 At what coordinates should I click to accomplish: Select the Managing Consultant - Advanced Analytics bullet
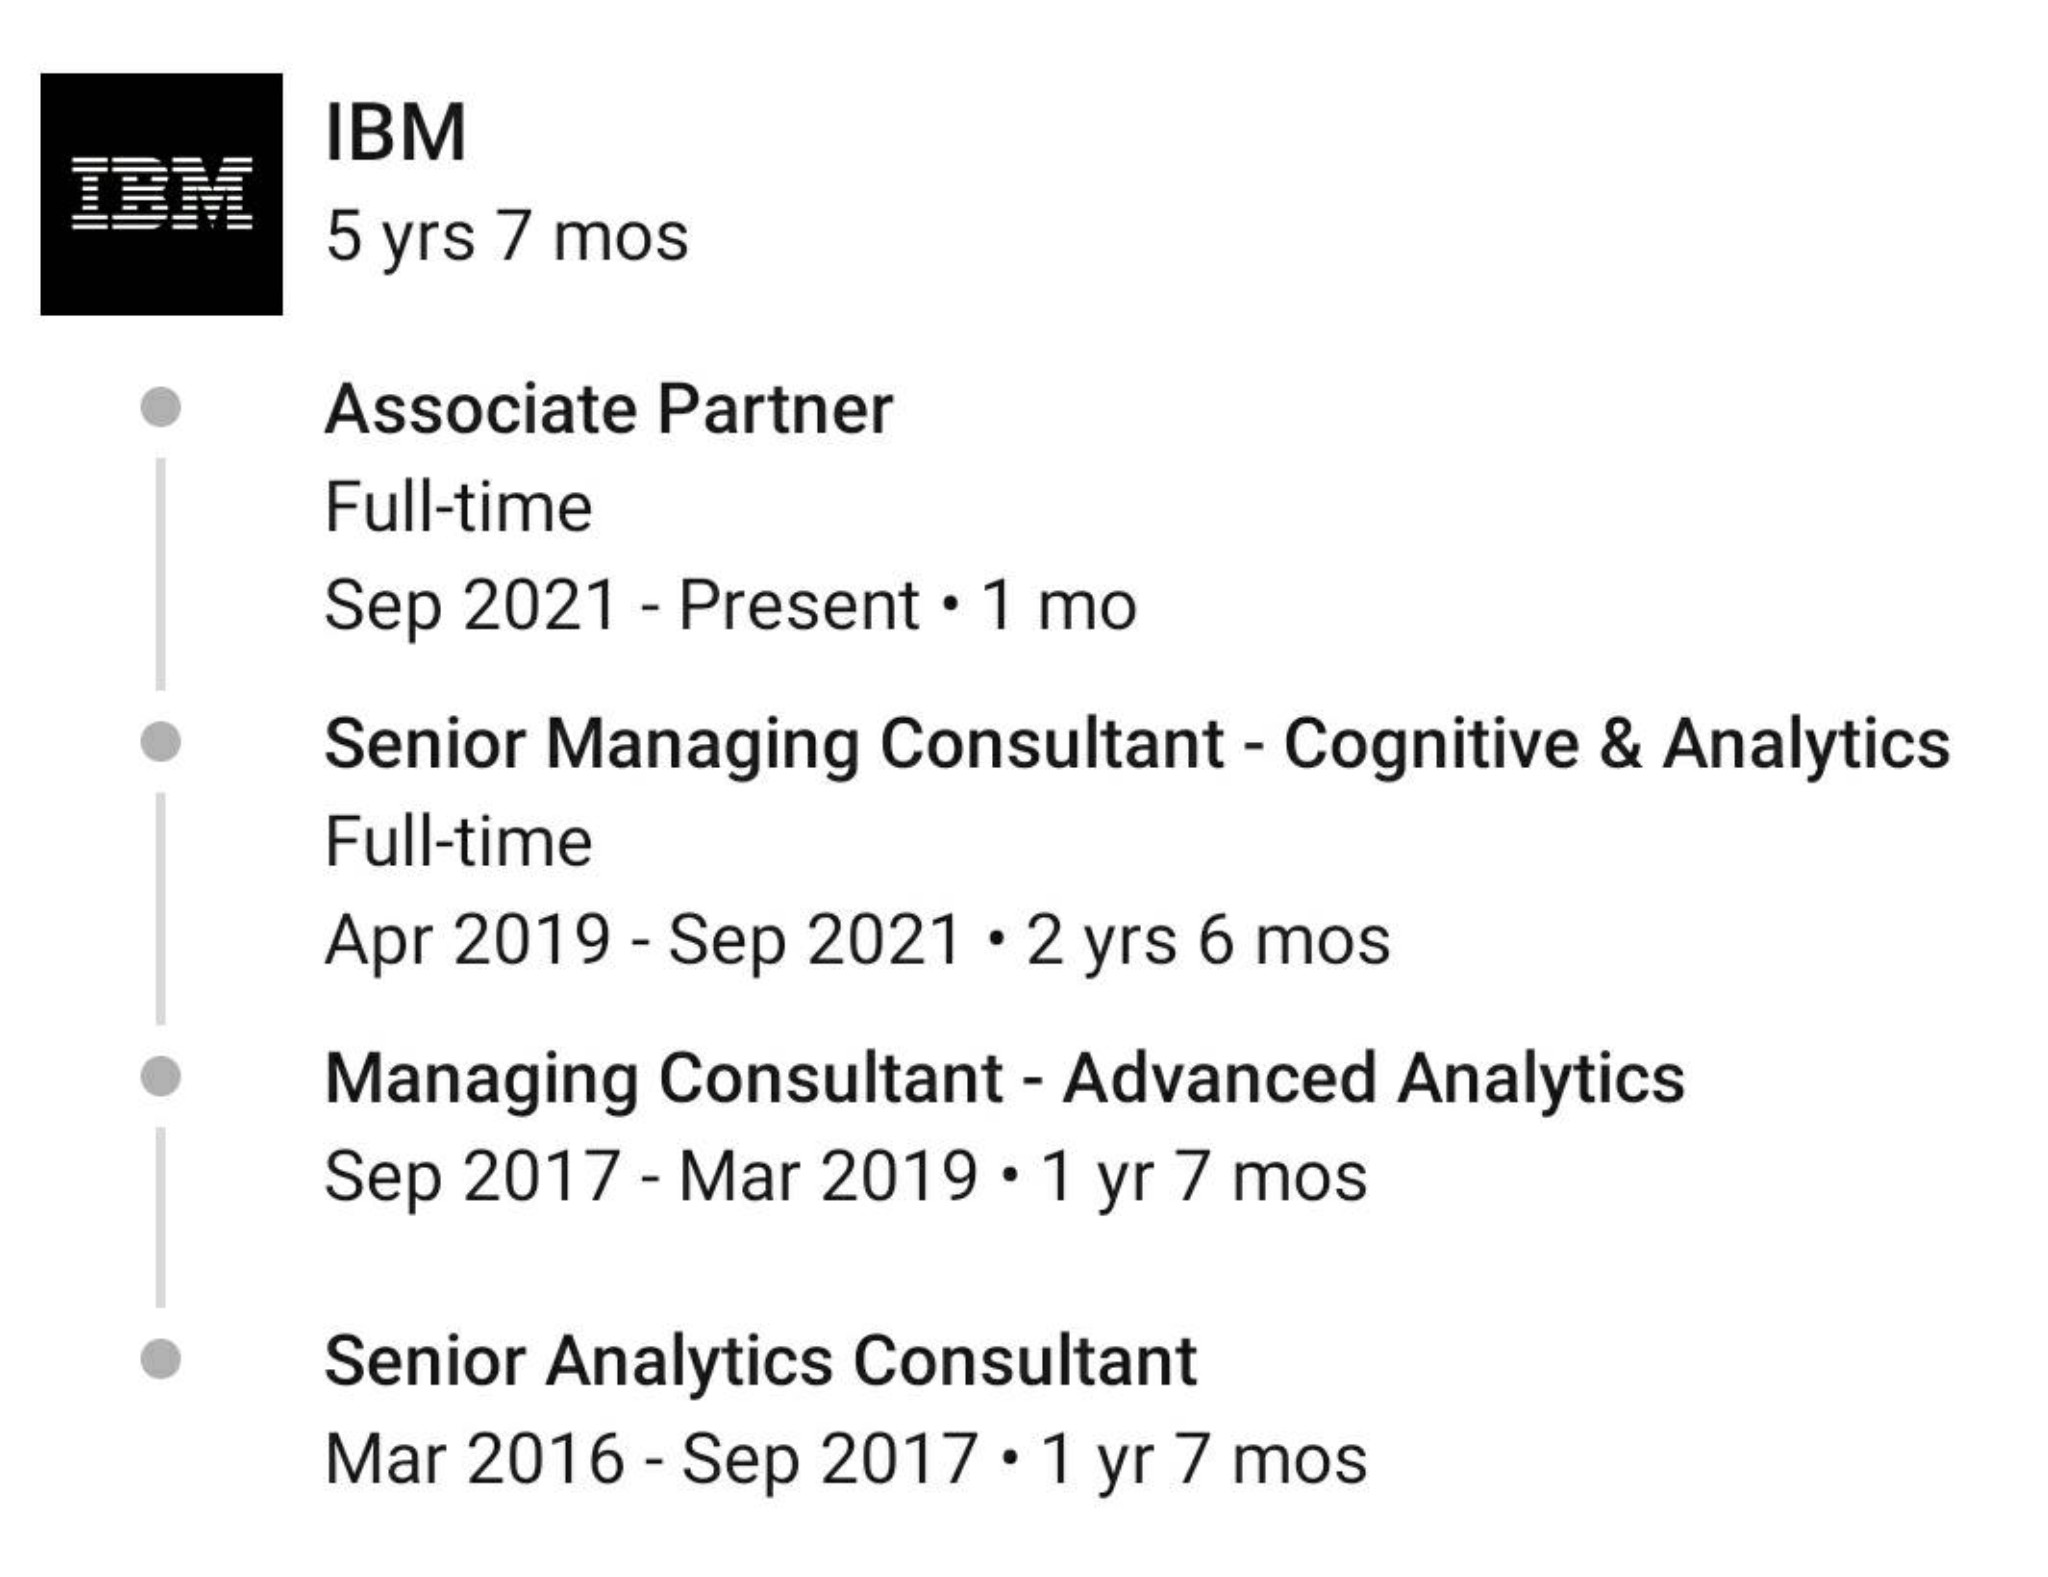click(x=161, y=1077)
